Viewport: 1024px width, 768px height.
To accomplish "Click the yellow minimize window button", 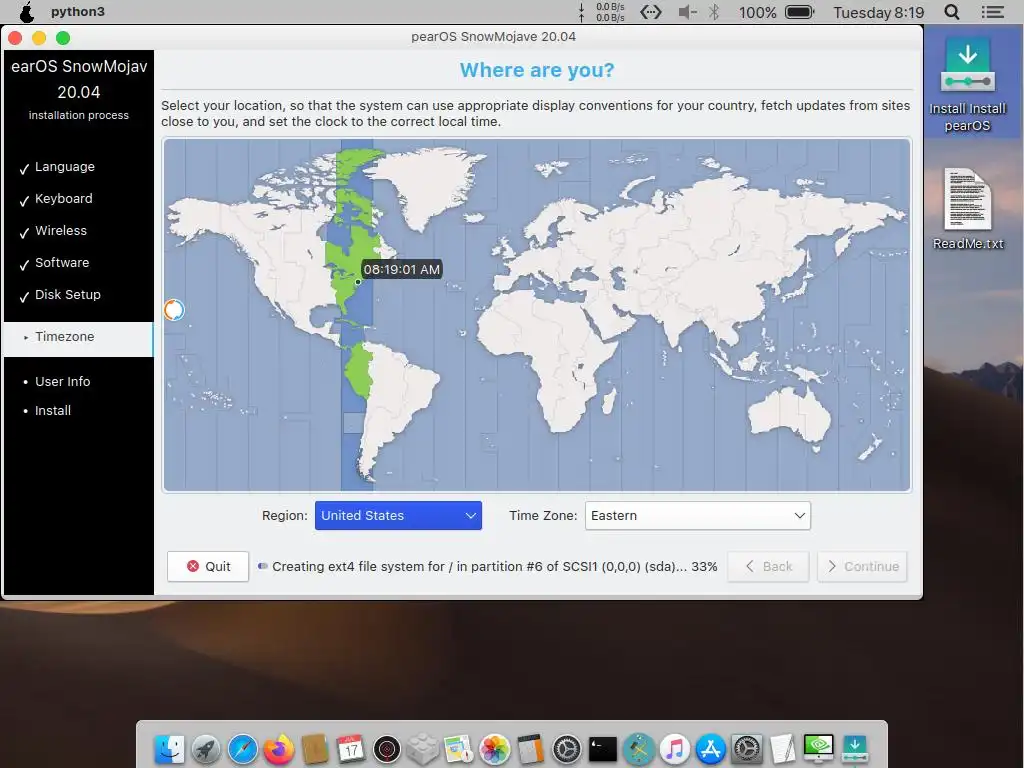I will (x=39, y=38).
